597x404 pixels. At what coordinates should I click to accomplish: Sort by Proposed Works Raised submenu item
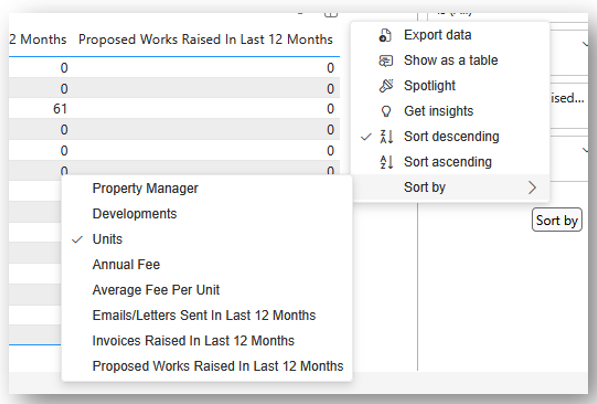[207, 366]
